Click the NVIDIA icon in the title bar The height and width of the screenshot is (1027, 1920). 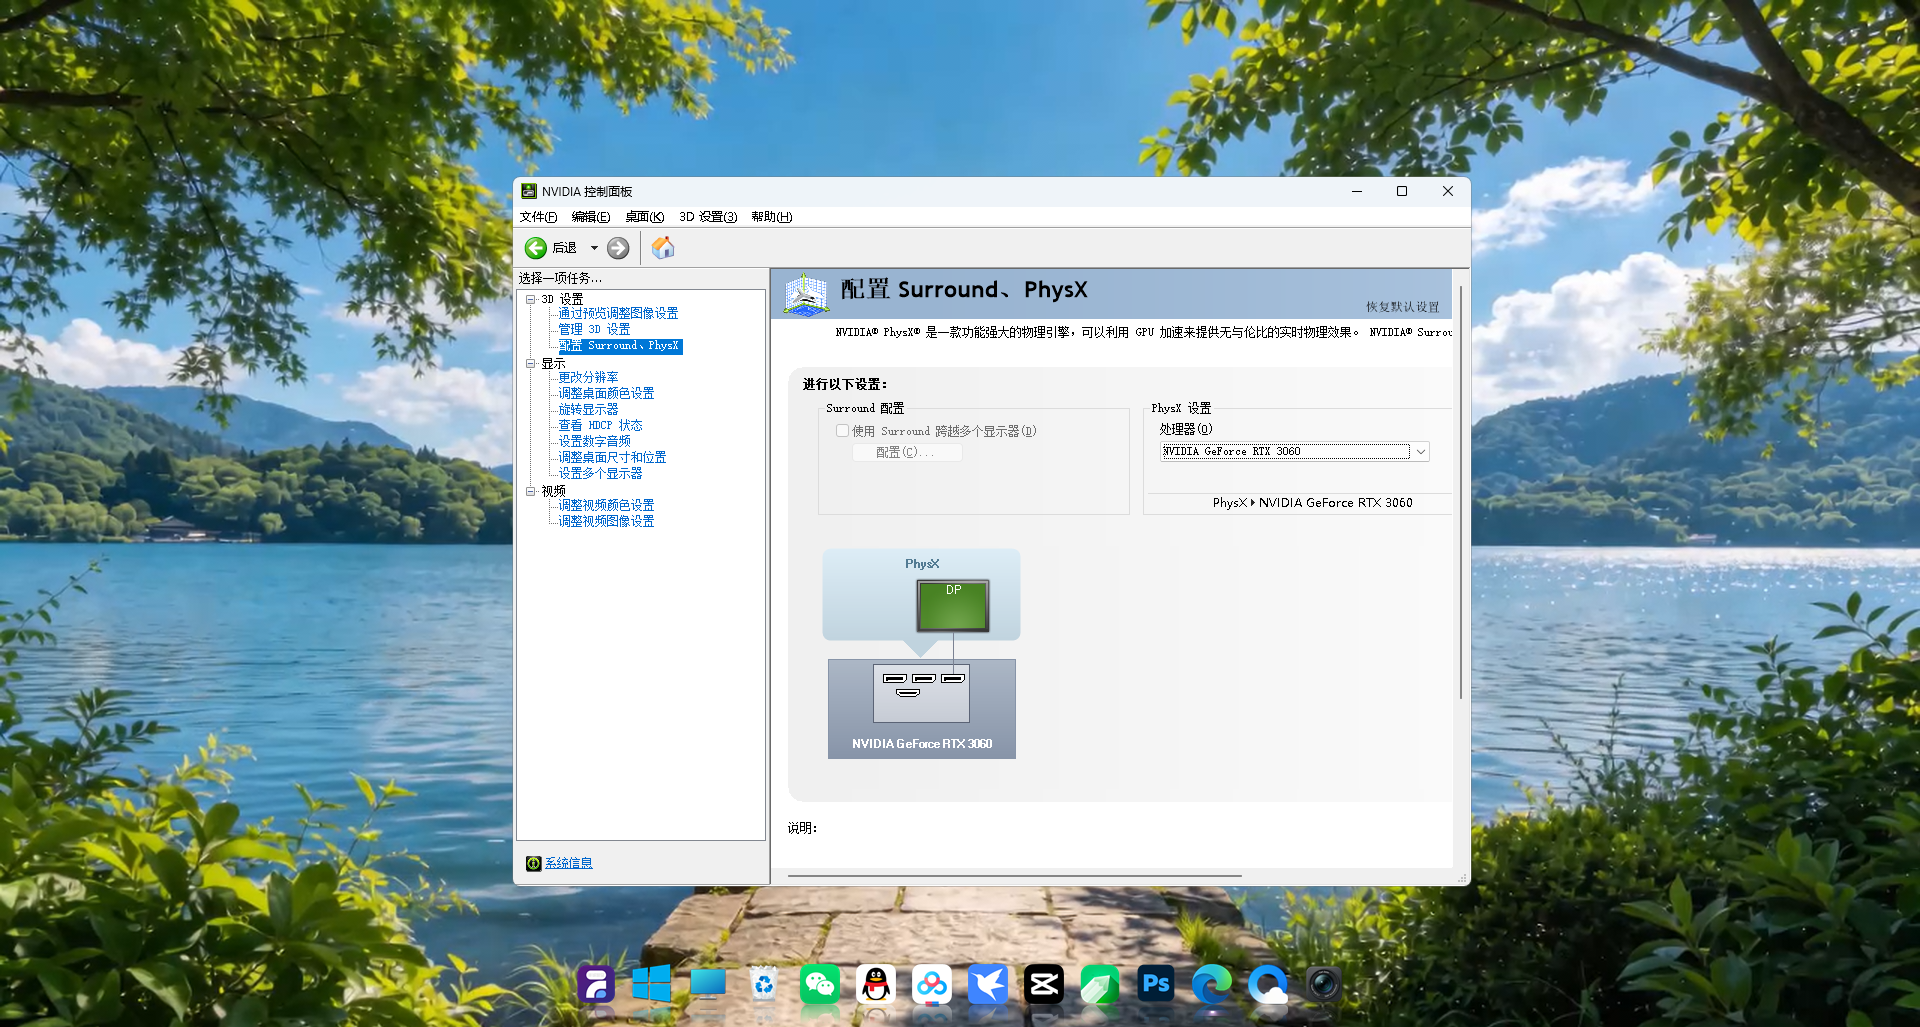[x=529, y=191]
